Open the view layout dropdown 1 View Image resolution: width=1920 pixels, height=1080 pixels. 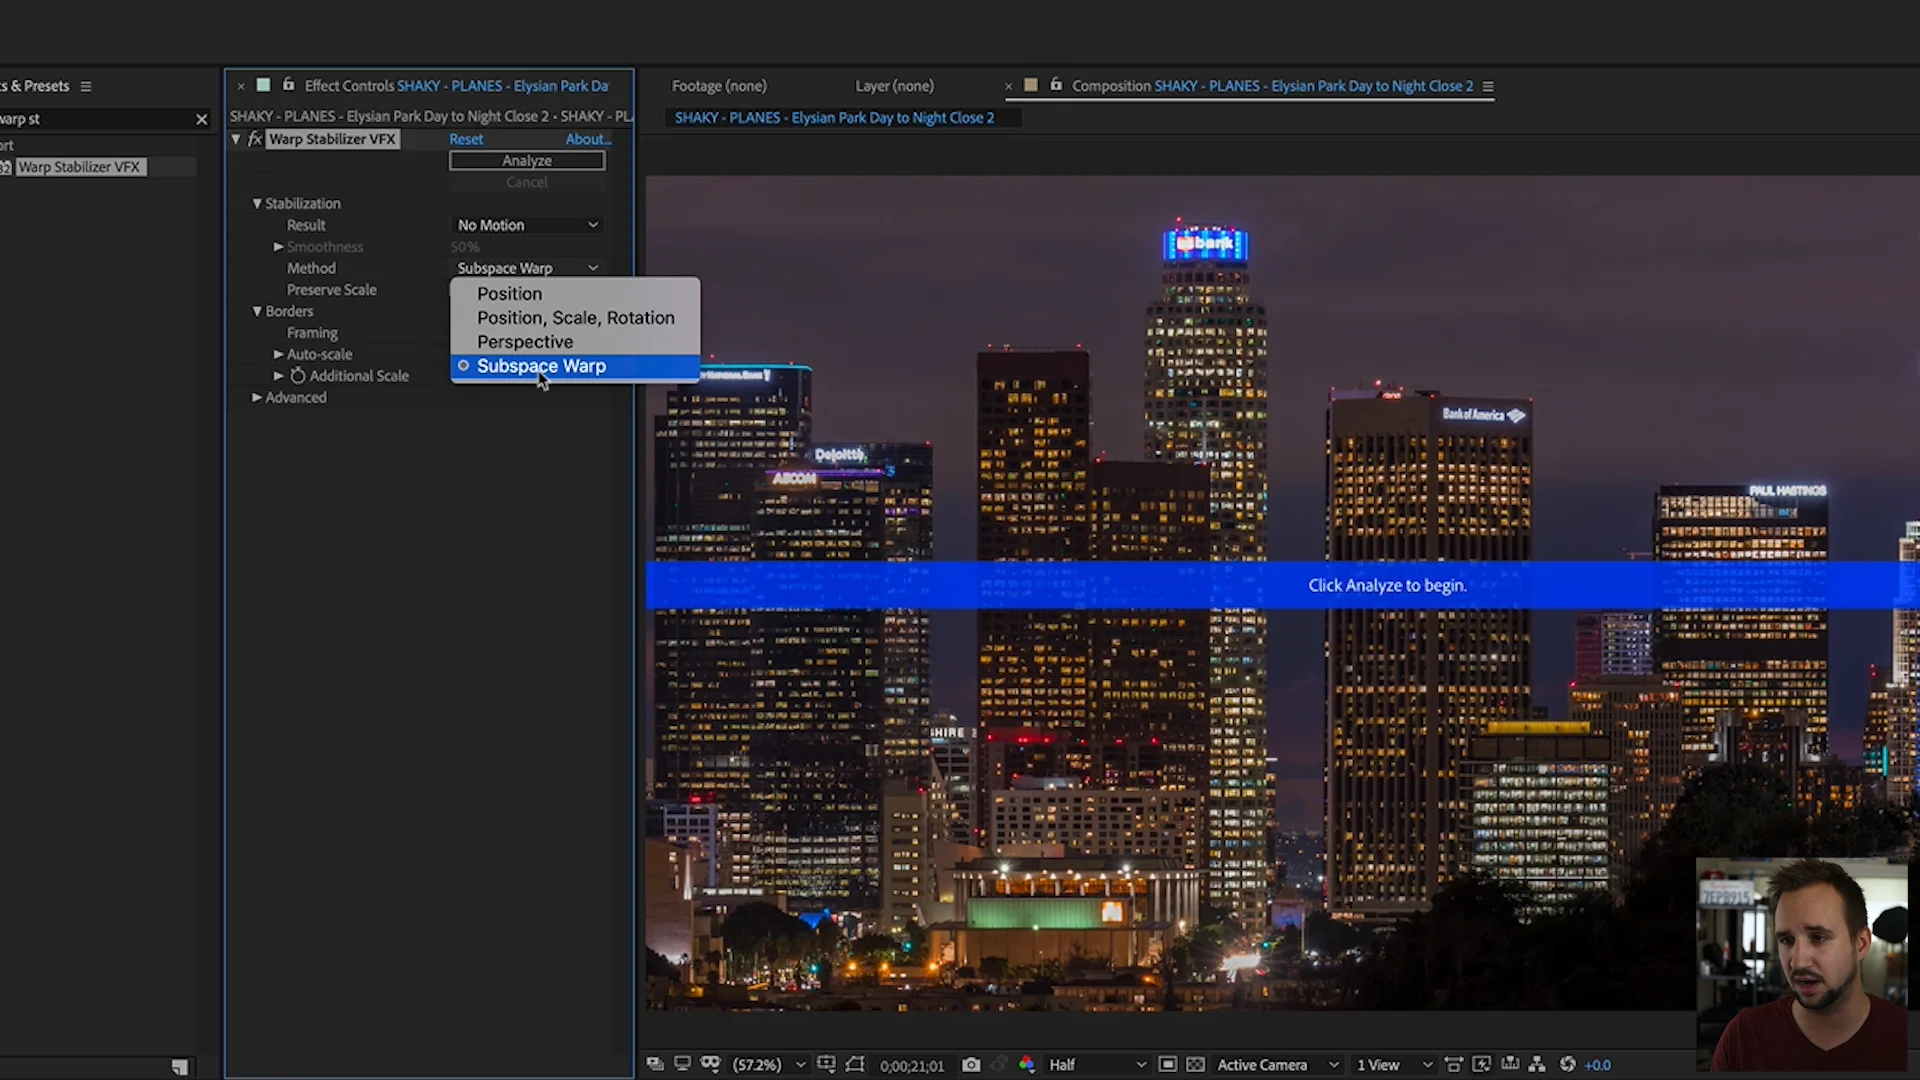coord(1394,1065)
